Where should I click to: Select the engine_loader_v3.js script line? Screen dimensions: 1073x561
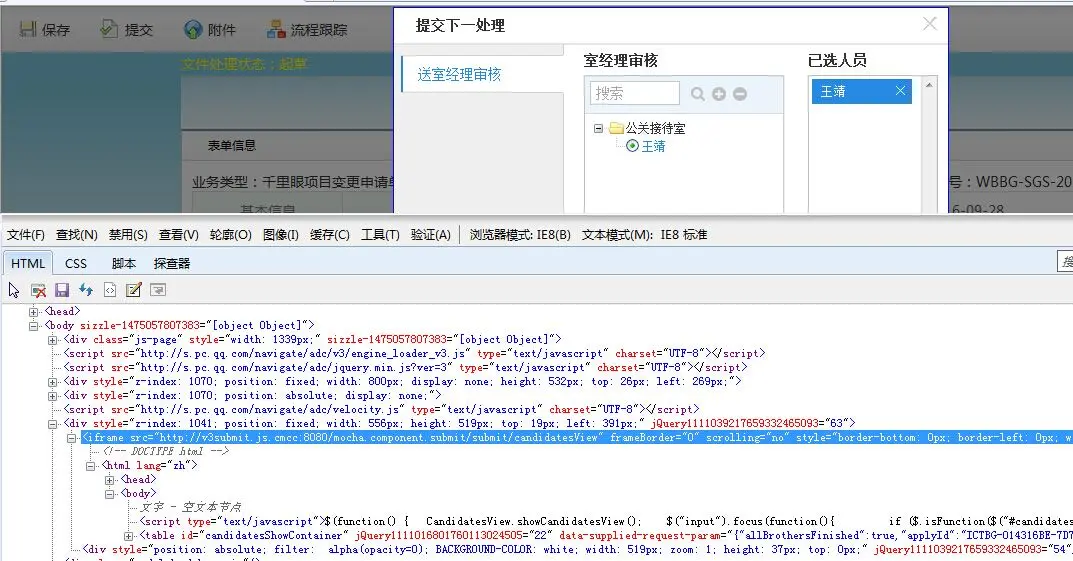(415, 354)
